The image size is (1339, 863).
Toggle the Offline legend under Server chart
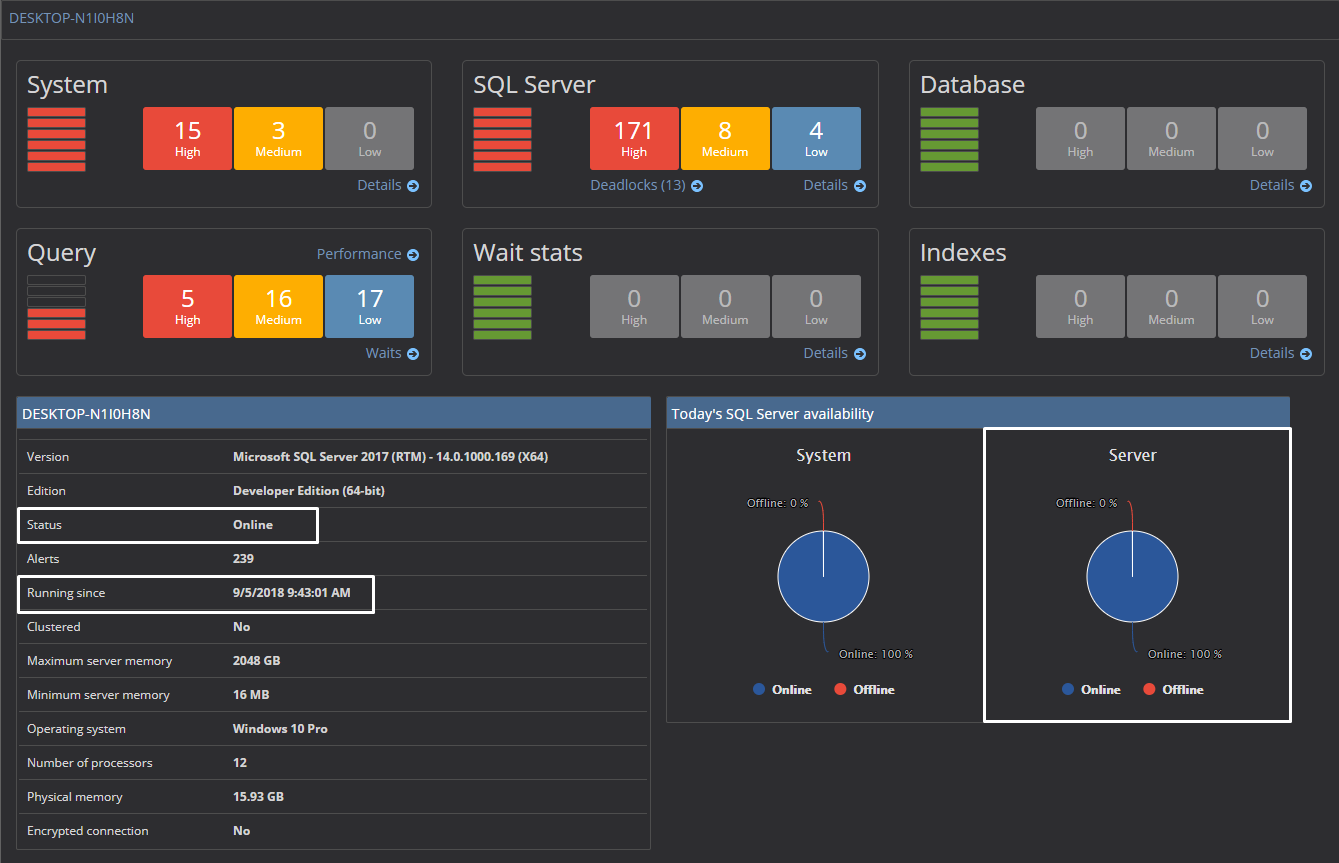(x=1173, y=690)
